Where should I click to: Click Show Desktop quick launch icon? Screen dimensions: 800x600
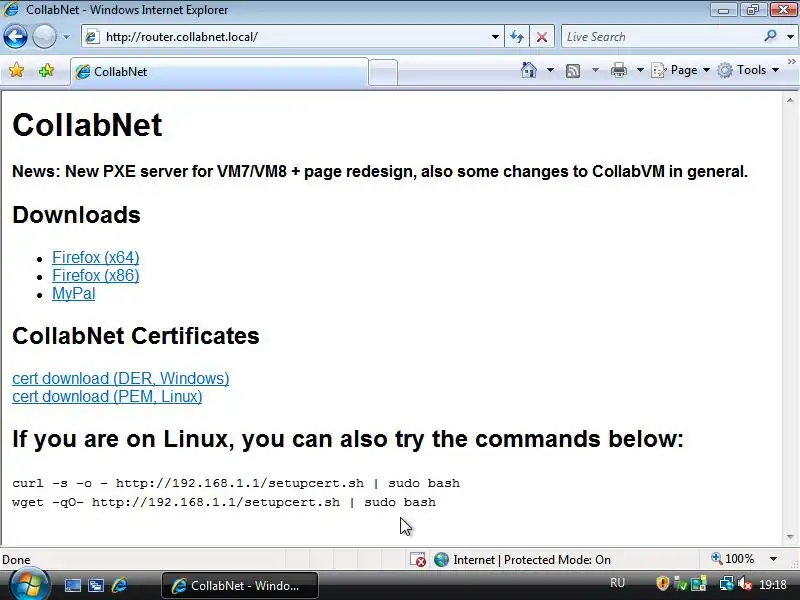pos(72,585)
